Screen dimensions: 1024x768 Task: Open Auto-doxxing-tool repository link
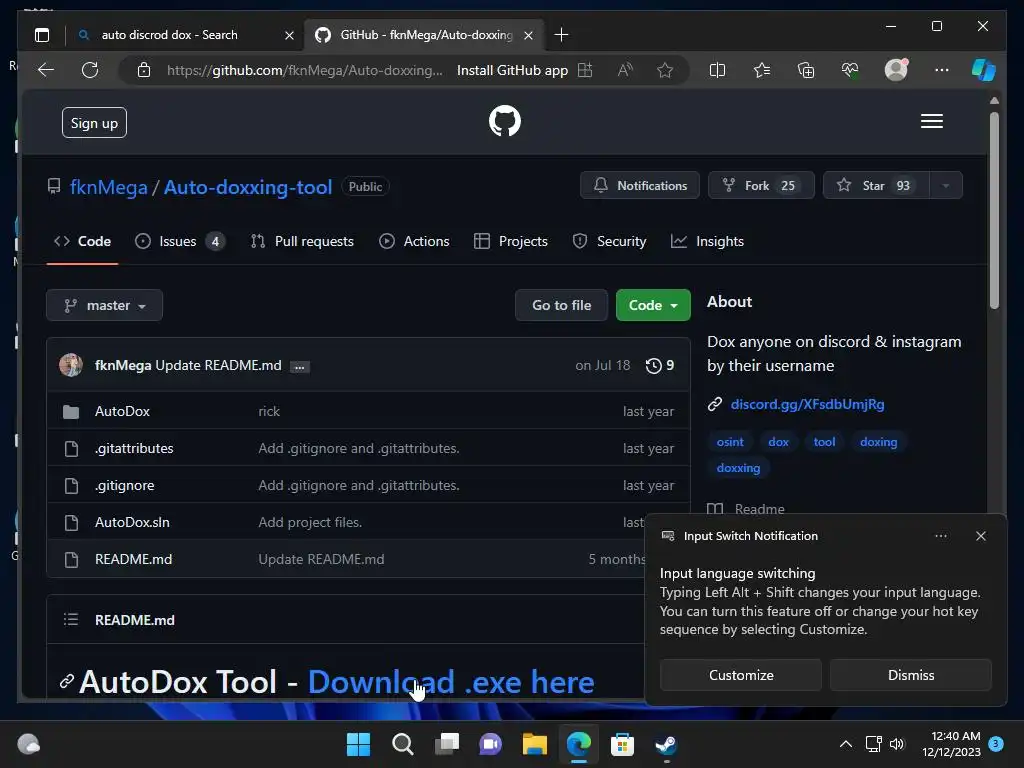[x=248, y=187]
